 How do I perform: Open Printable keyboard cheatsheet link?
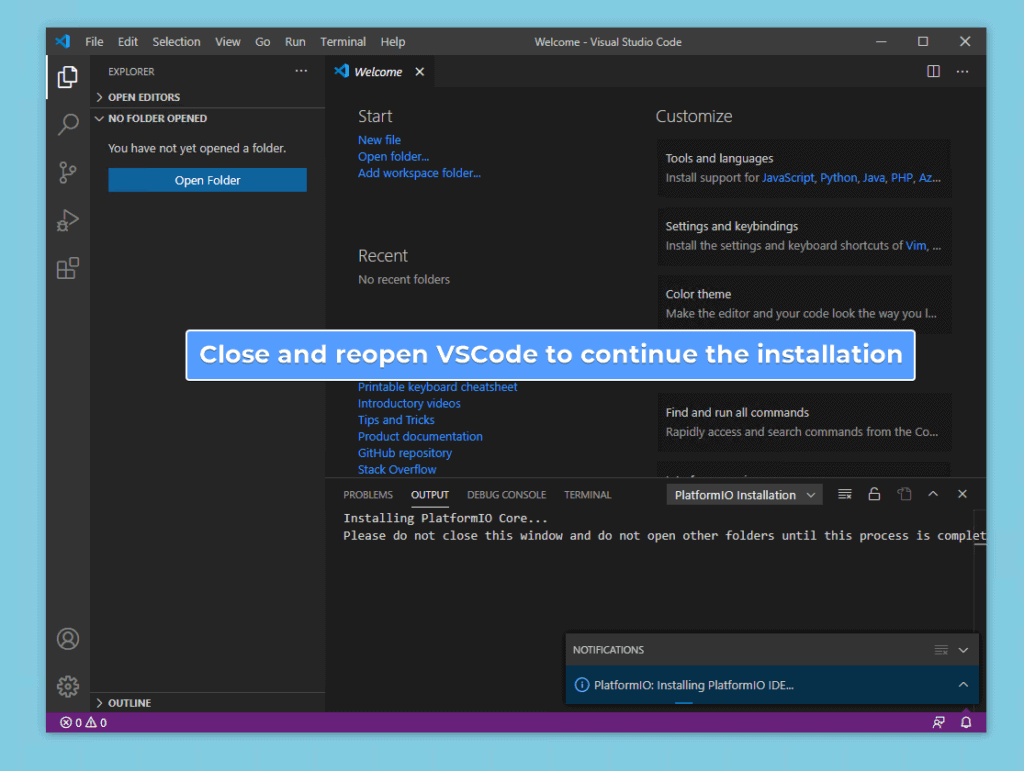437,386
